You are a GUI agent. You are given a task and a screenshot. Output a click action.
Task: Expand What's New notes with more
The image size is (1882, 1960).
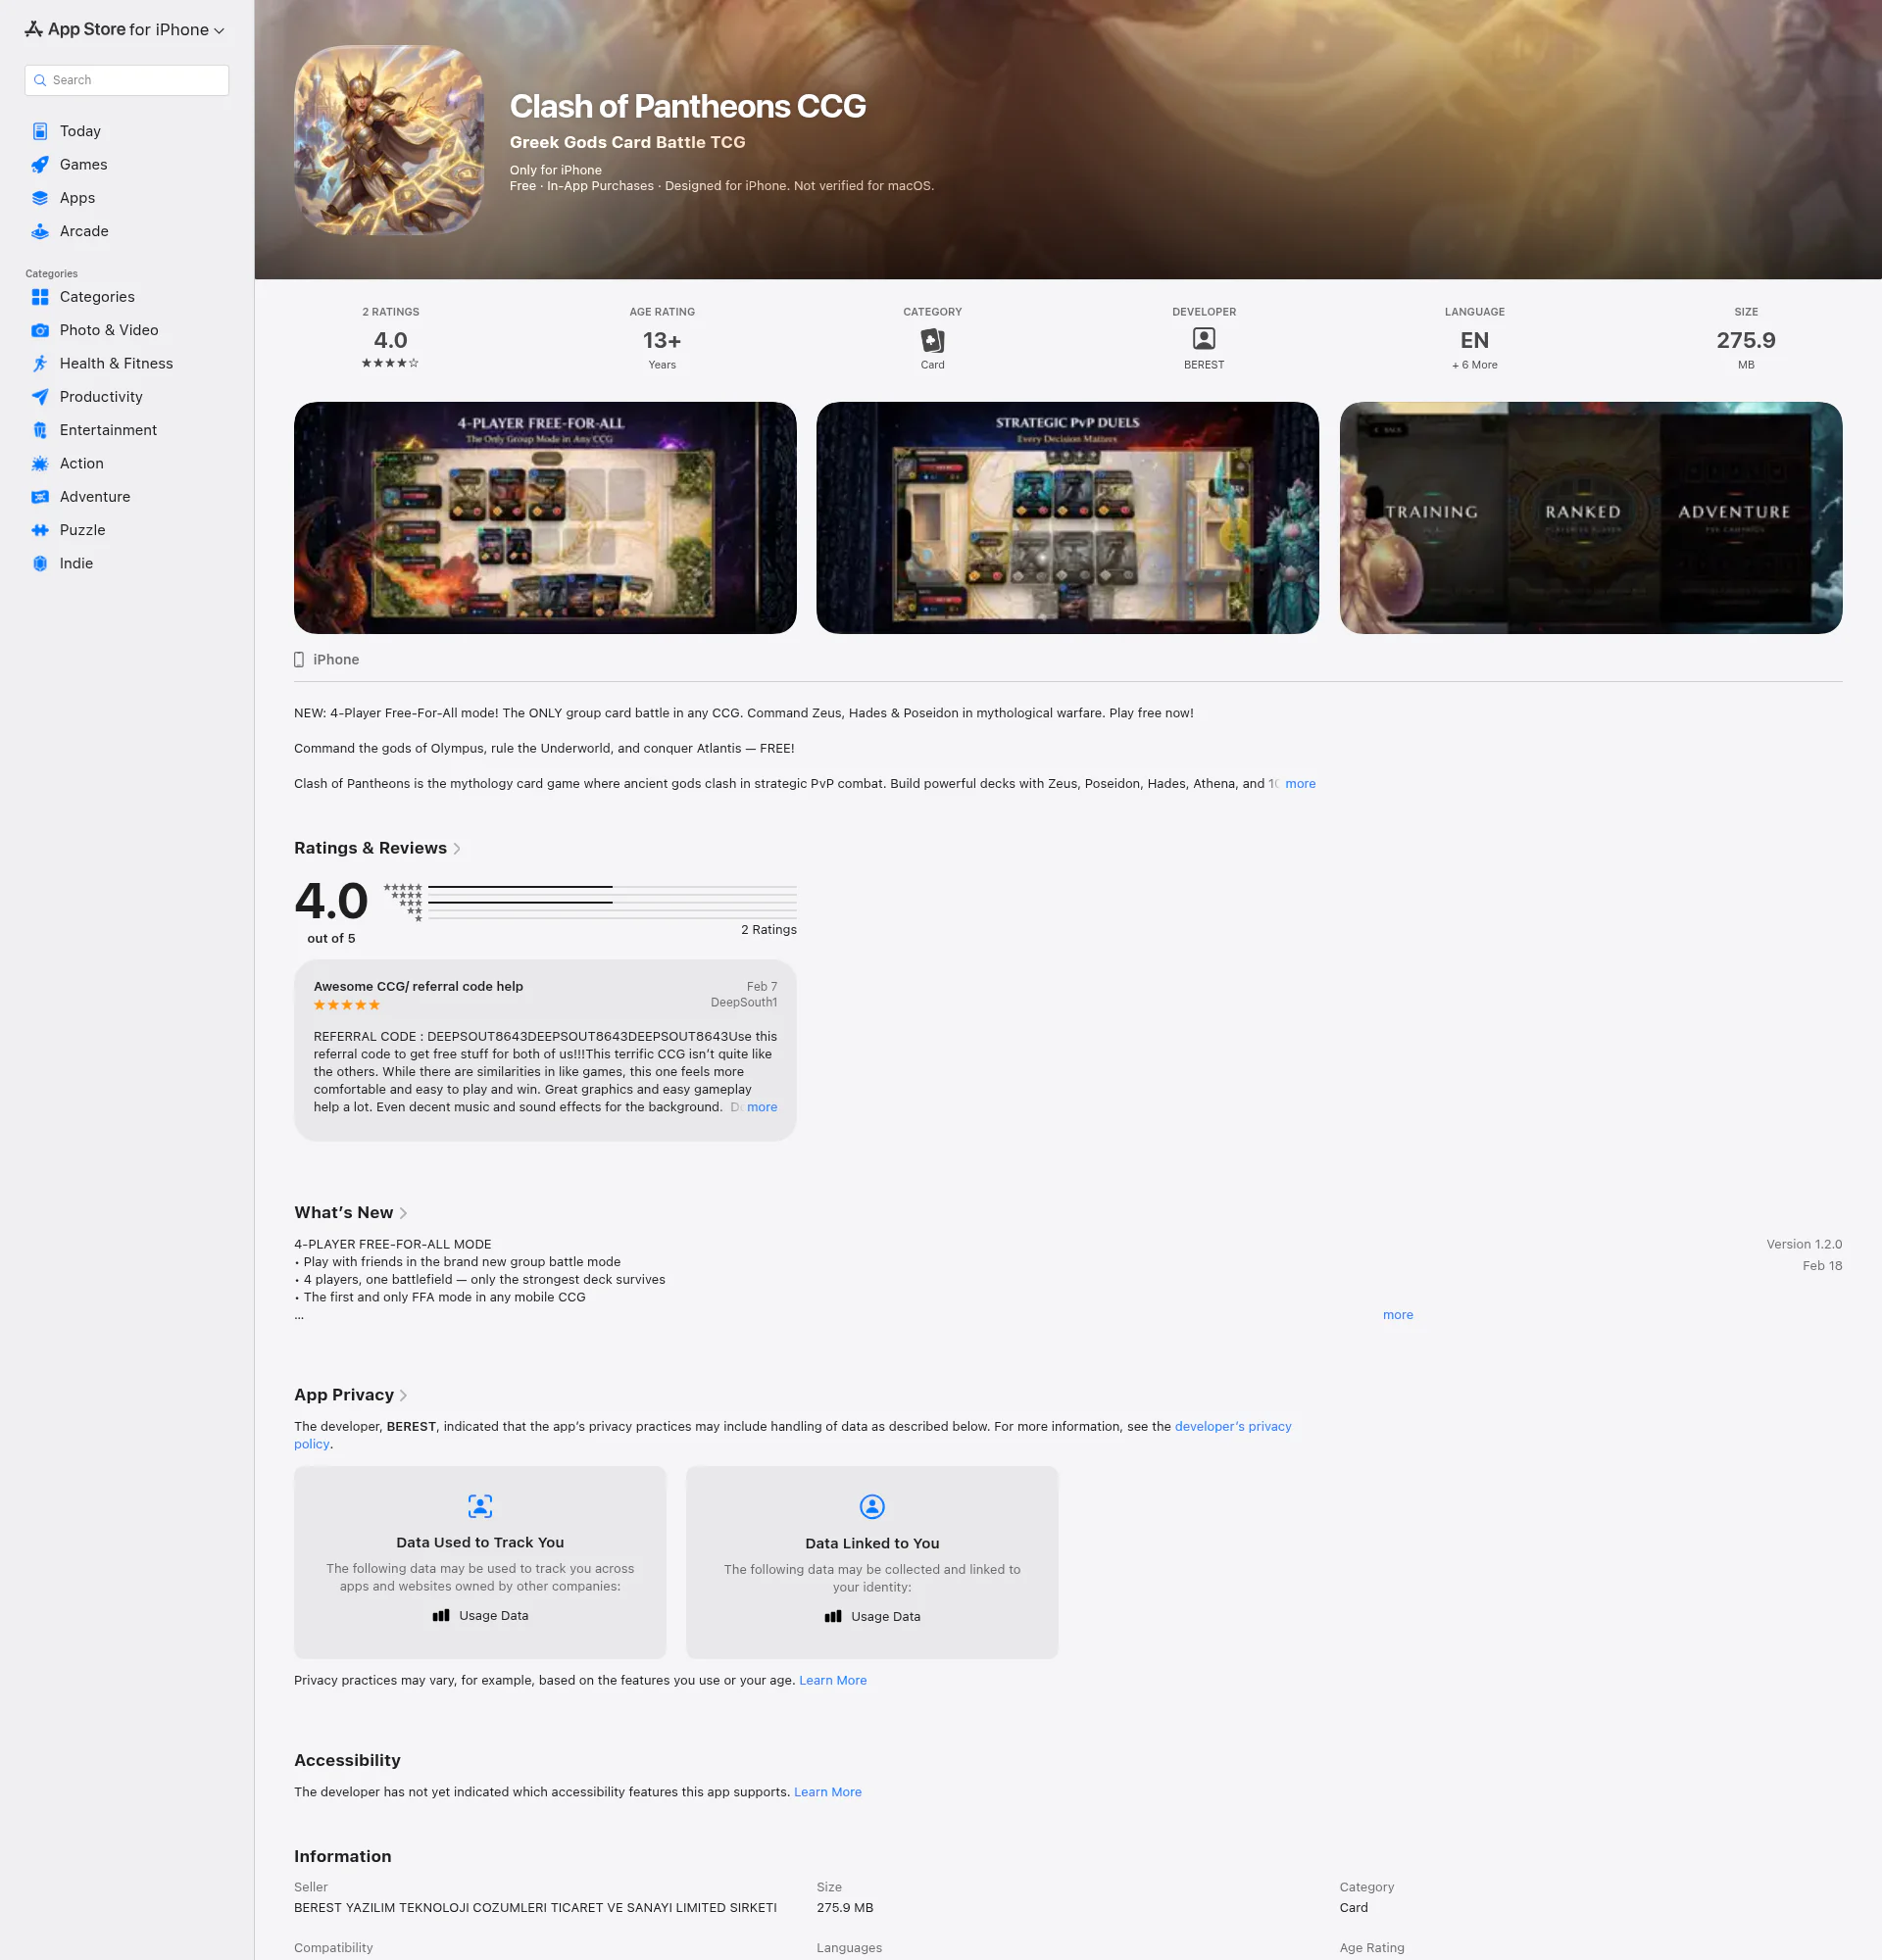[1398, 1315]
